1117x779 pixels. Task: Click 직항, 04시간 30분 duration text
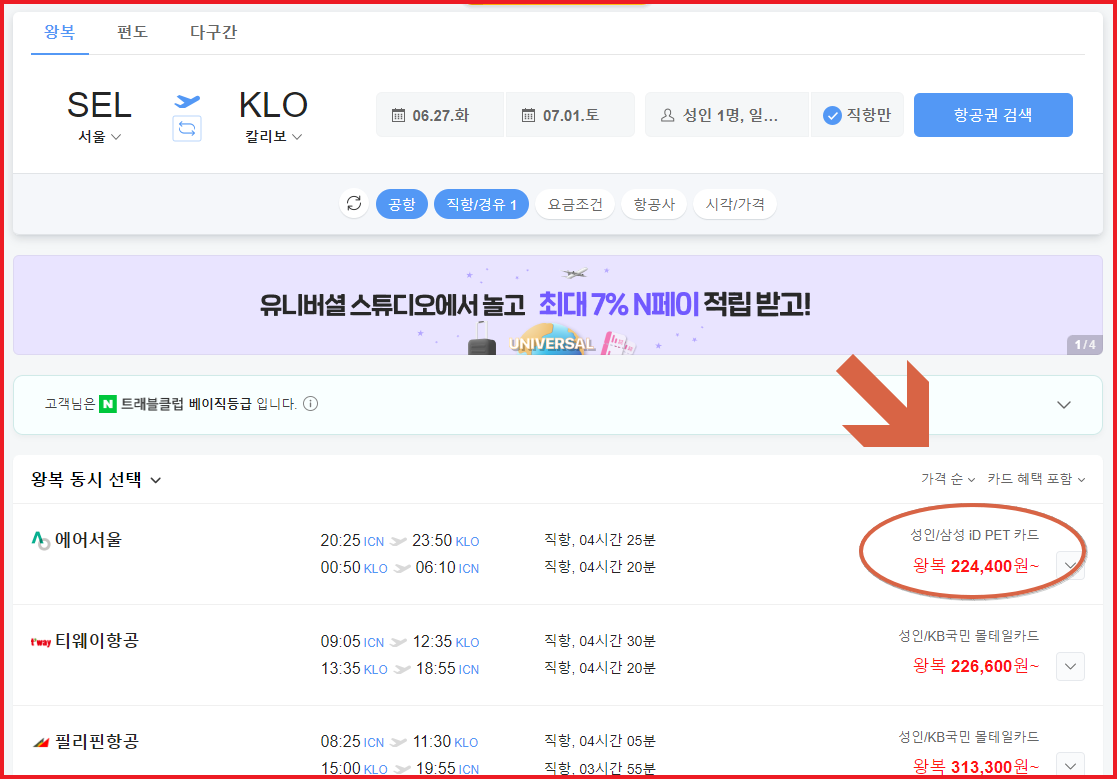600,642
